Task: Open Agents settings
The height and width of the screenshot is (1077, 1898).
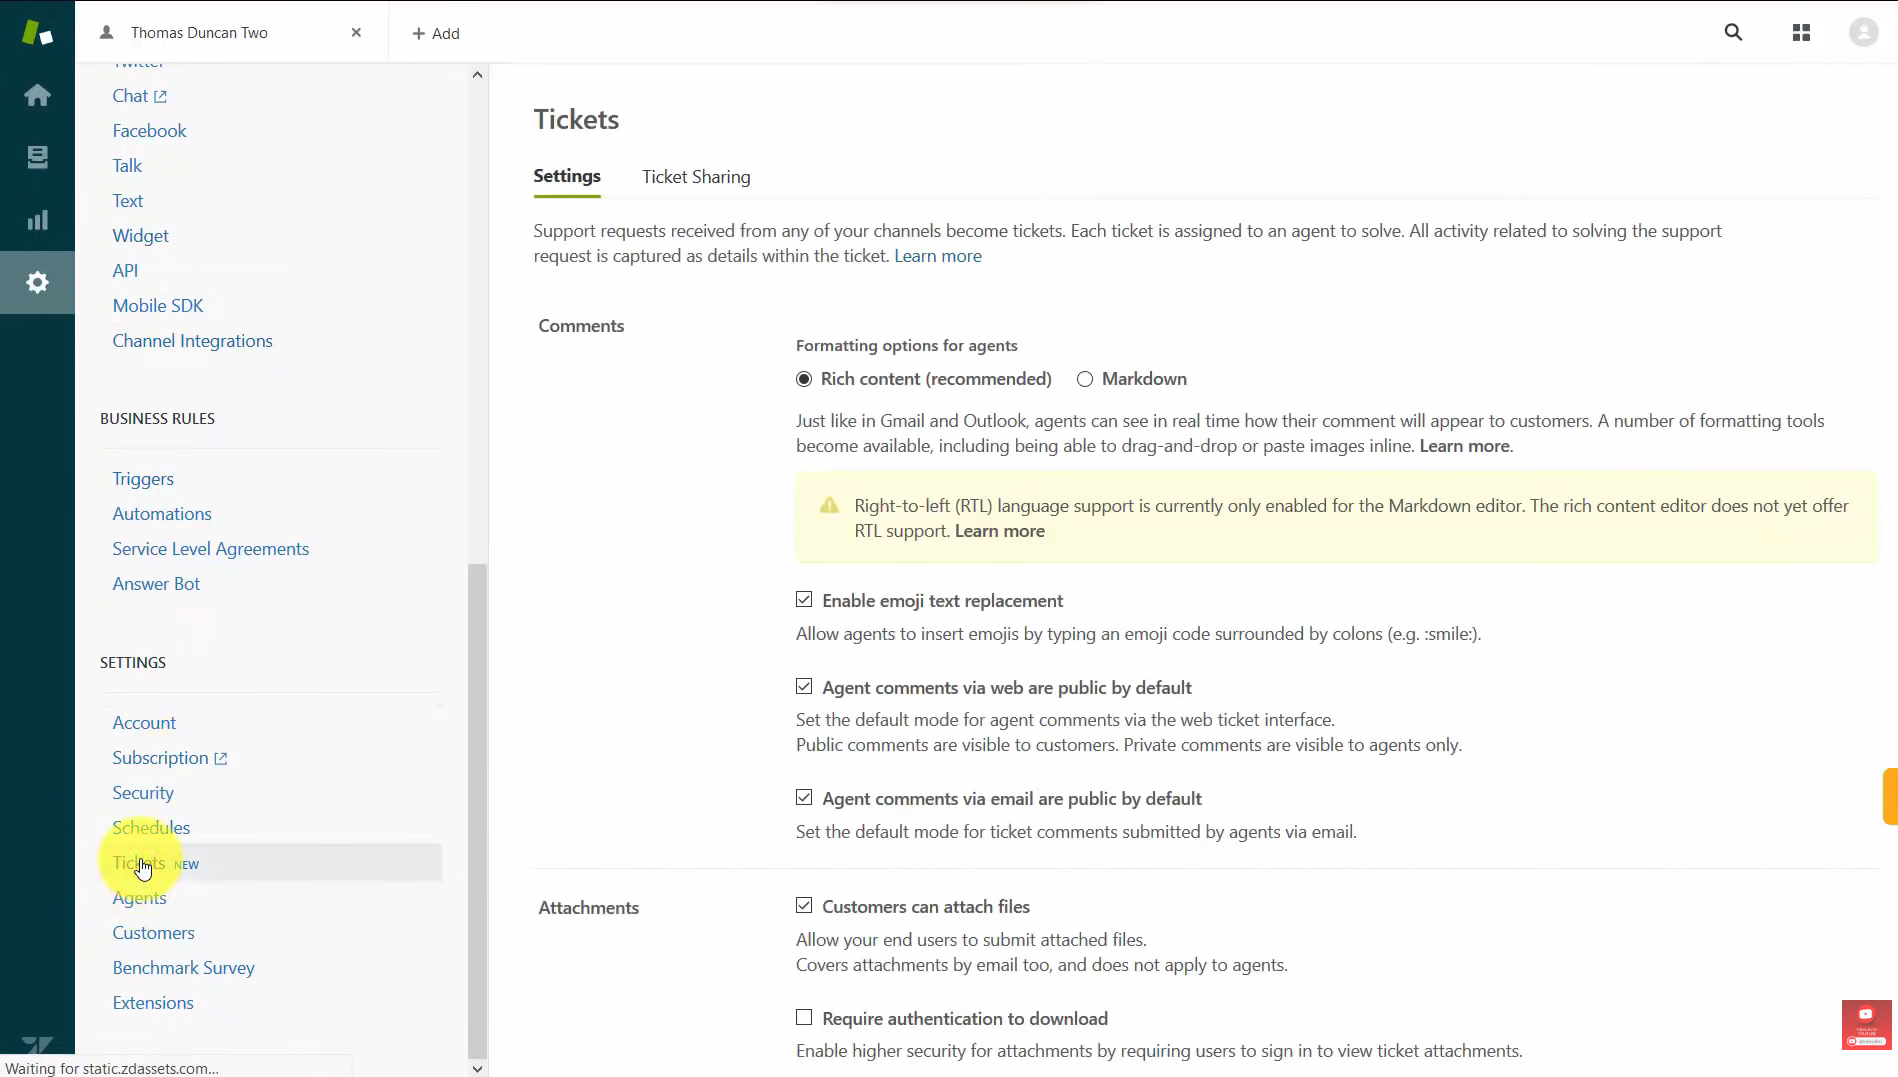Action: [139, 898]
